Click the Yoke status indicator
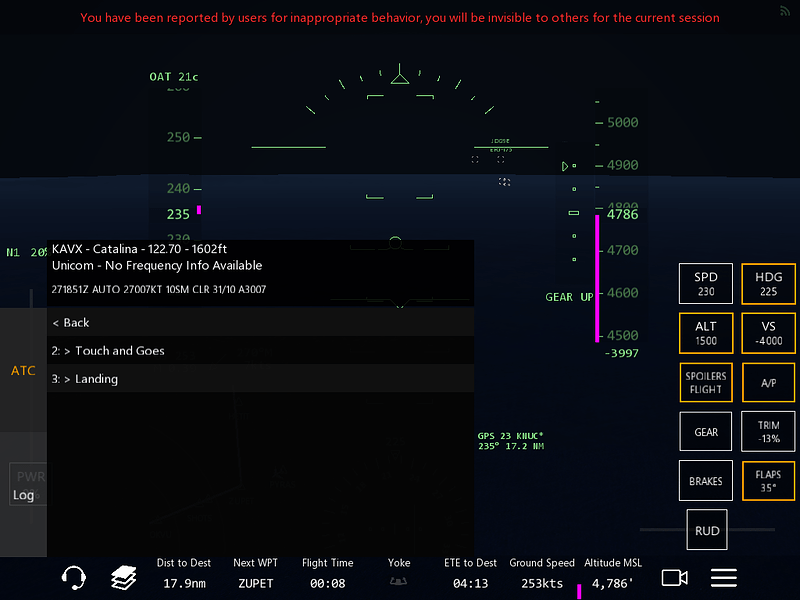 398,572
